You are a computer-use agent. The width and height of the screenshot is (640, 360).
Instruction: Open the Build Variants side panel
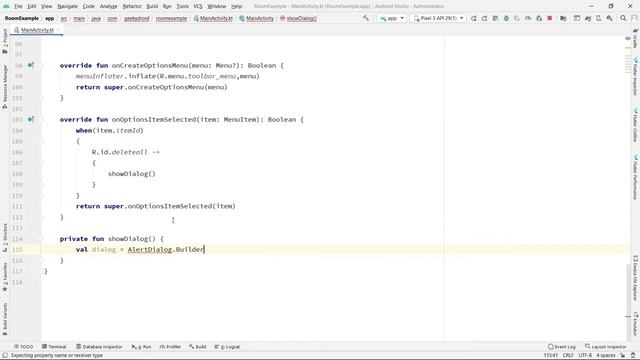(x=5, y=319)
